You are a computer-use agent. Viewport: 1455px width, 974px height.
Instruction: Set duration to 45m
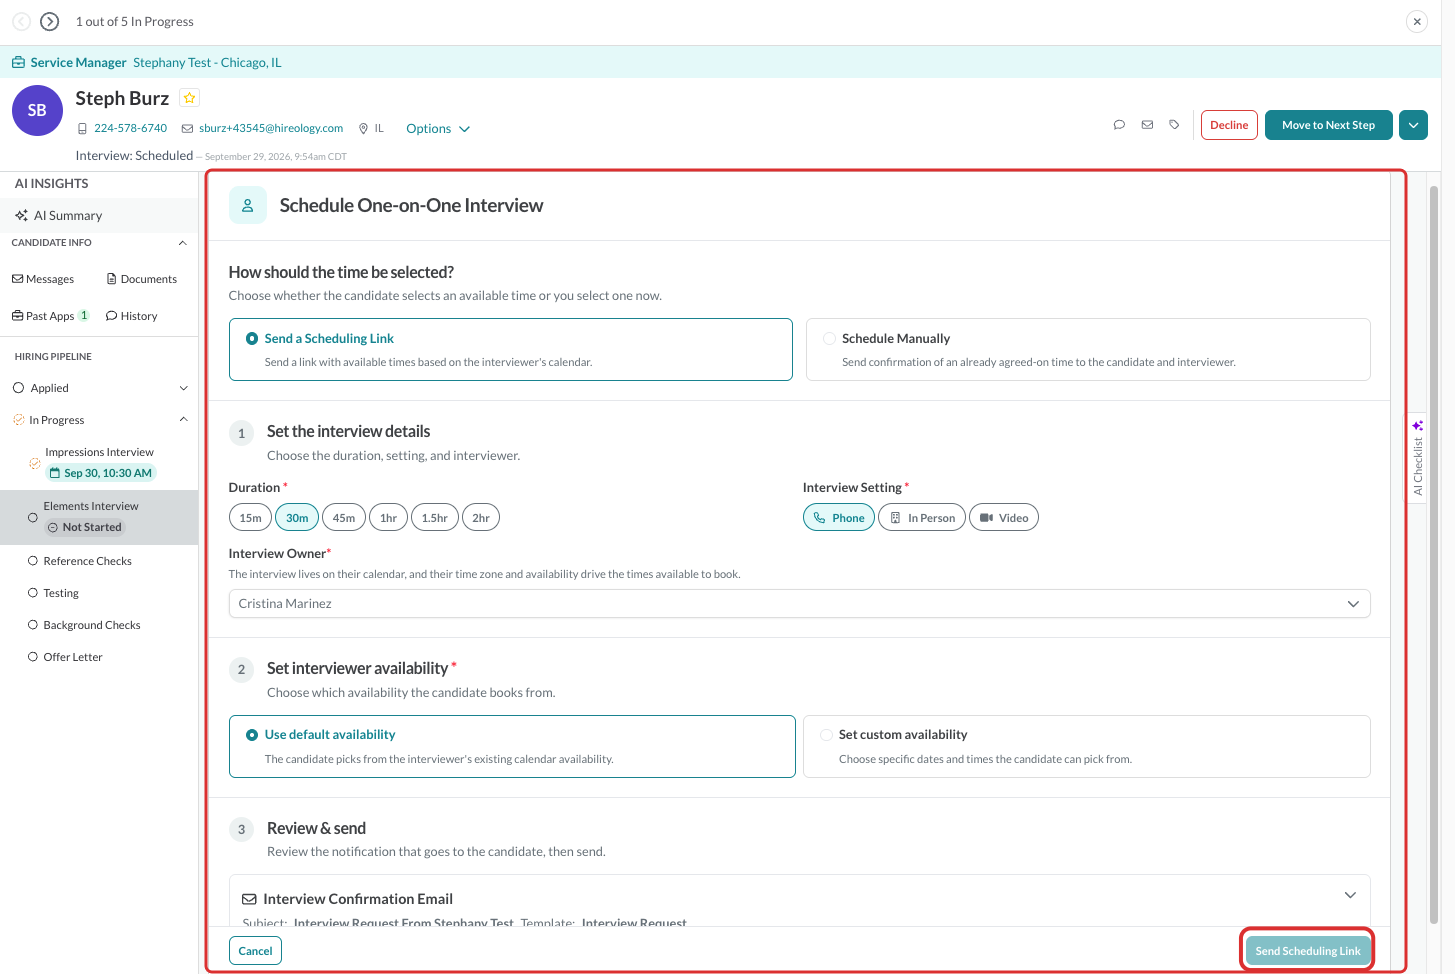344,517
